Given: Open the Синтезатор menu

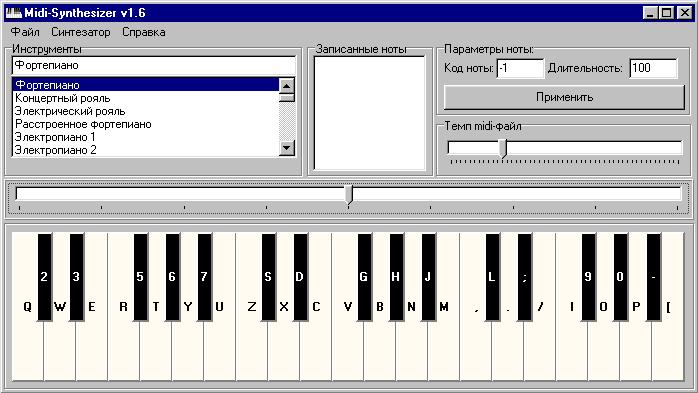Looking at the screenshot, I should [81, 32].
